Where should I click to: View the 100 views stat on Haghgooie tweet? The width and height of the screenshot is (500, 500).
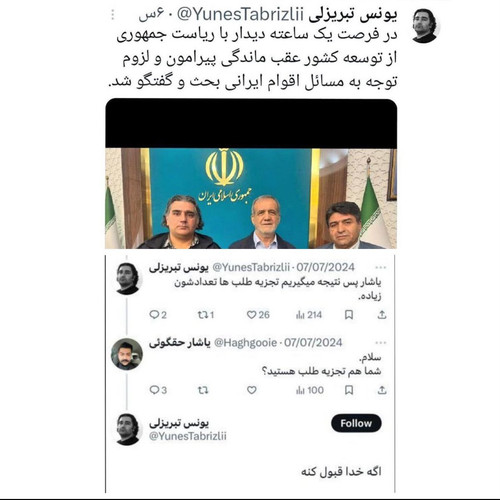310,390
